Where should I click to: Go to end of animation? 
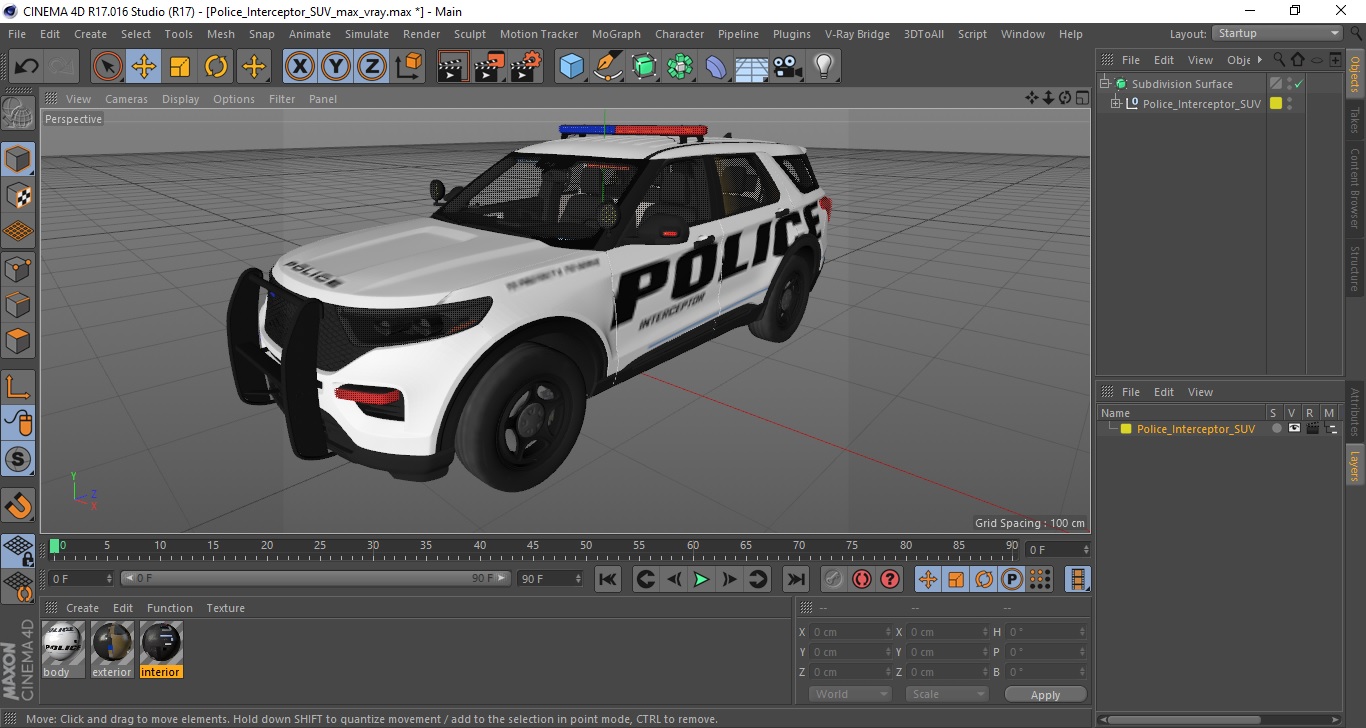point(795,579)
